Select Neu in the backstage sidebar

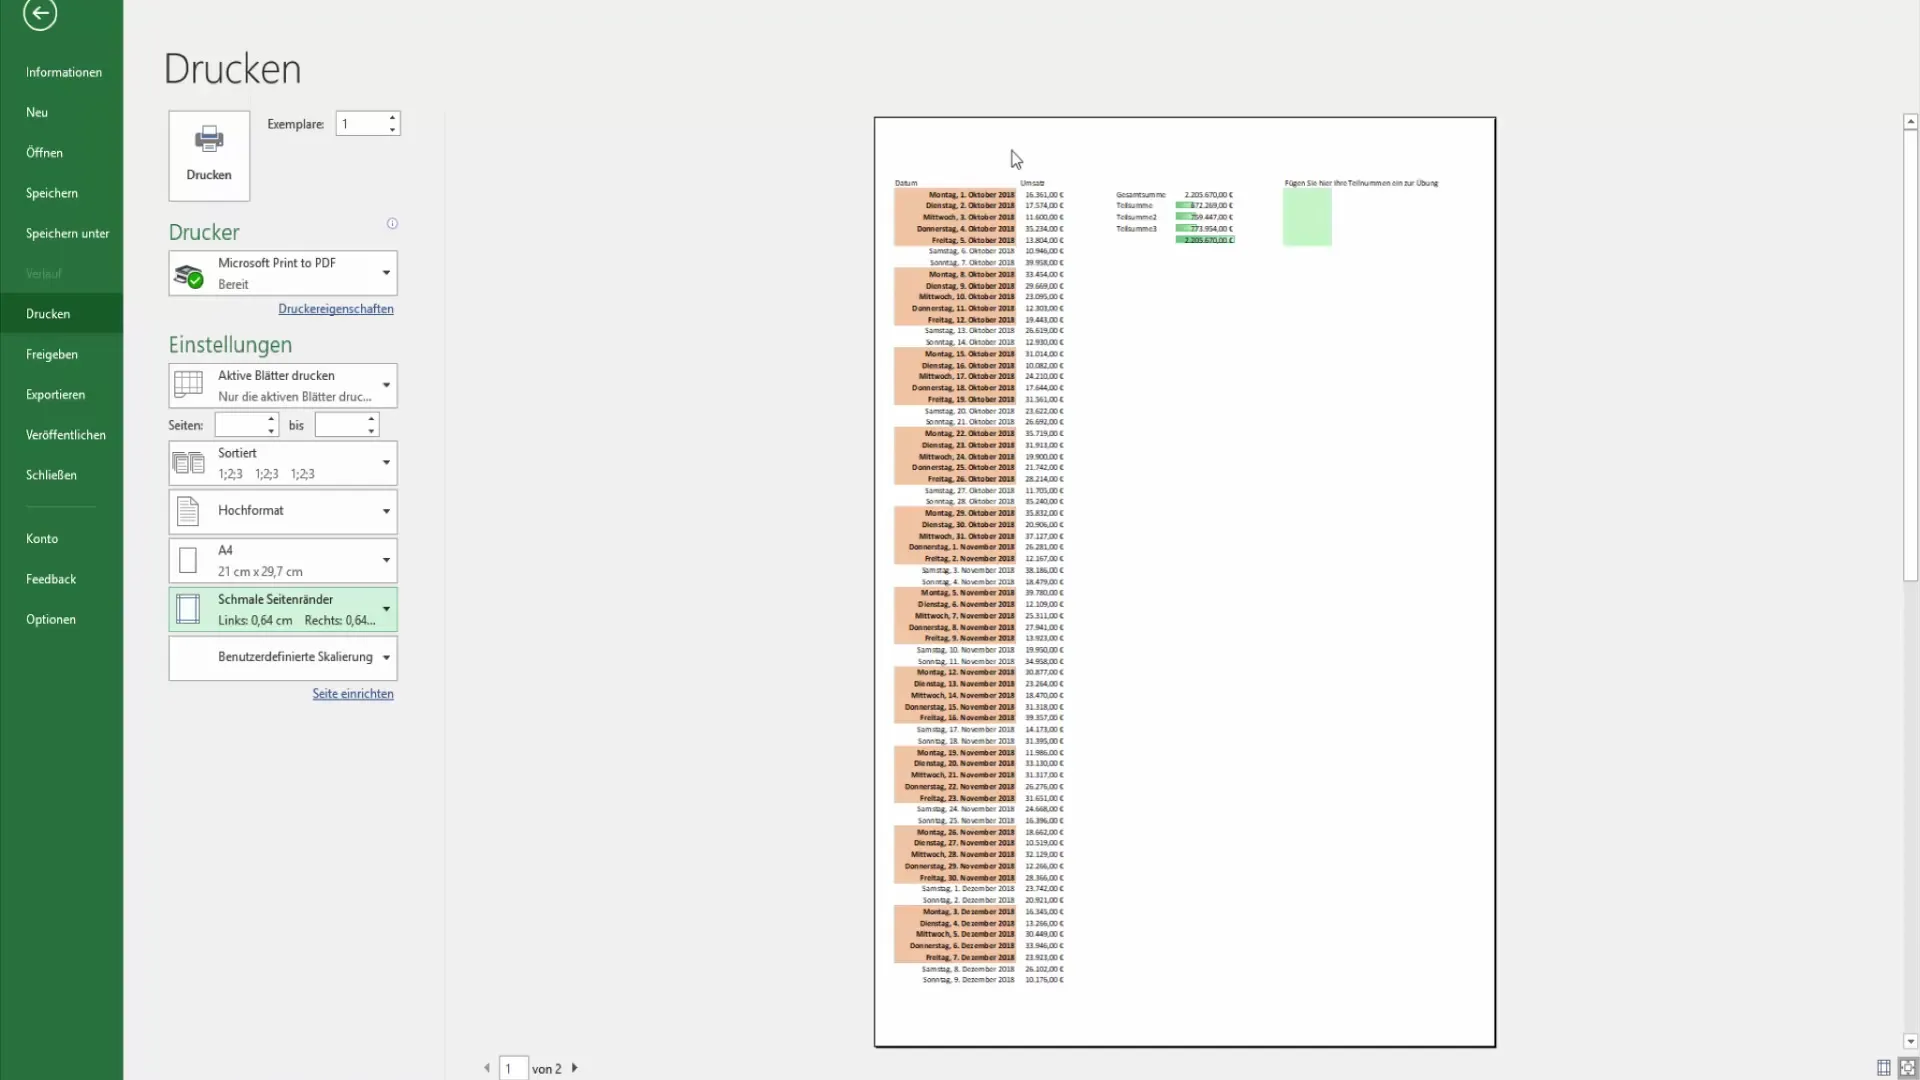62,112
